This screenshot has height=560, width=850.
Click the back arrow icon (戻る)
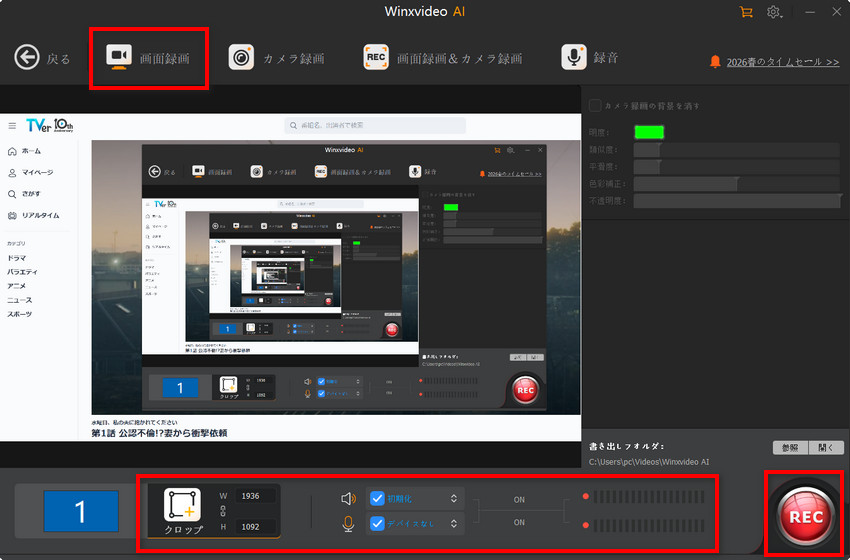click(27, 58)
